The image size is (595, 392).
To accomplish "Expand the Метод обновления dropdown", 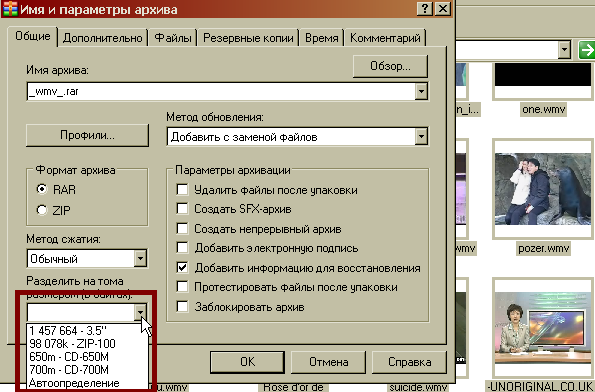I will [x=421, y=137].
